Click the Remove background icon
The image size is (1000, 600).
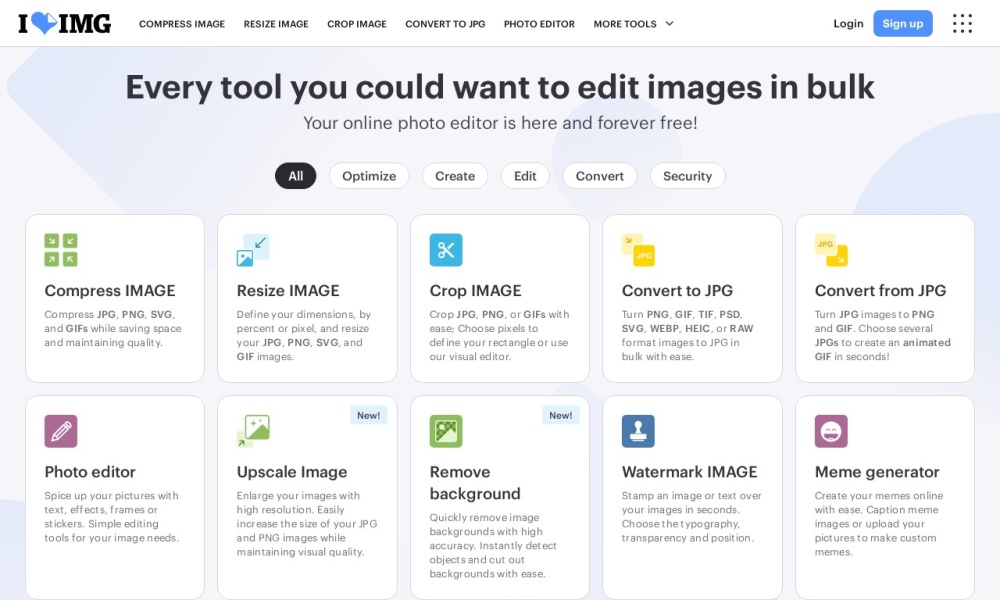(446, 431)
